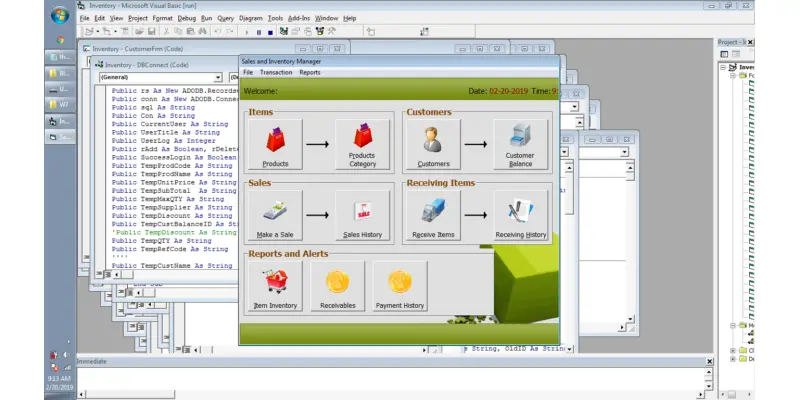Image resolution: width=800 pixels, height=400 pixels.
Task: Click the code line 'Public UserLog As Integer'
Action: [164, 140]
